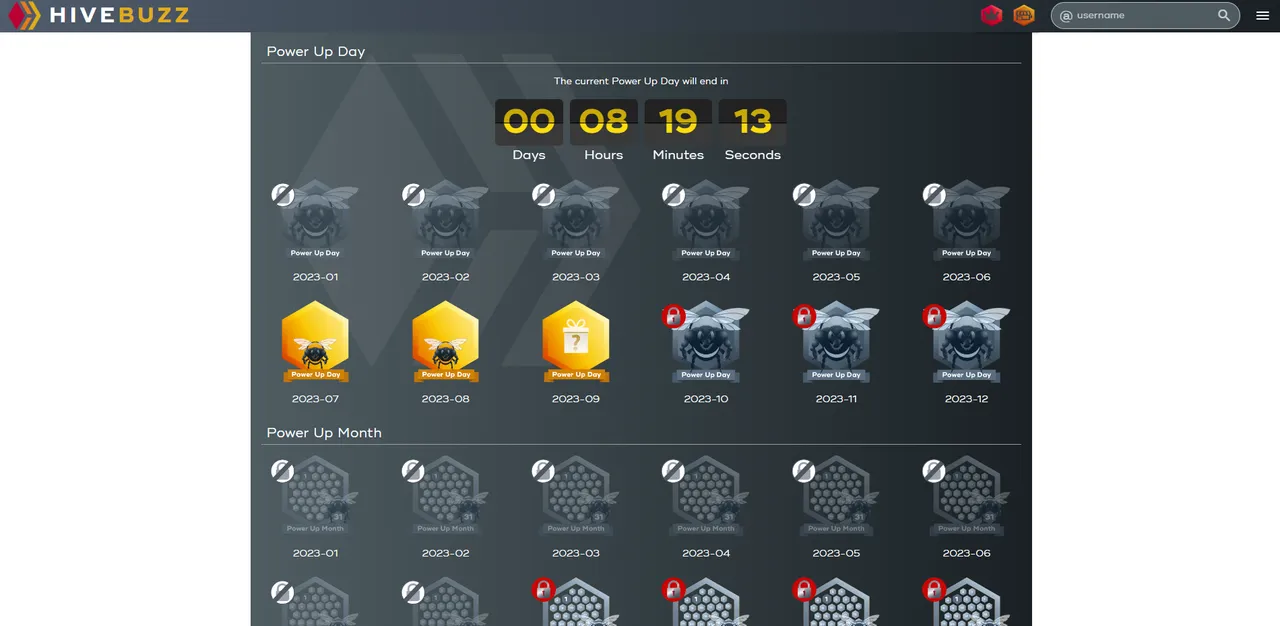The image size is (1280, 626).
Task: Open the gold 2023-08 Power Up Day badge
Action: 445,342
